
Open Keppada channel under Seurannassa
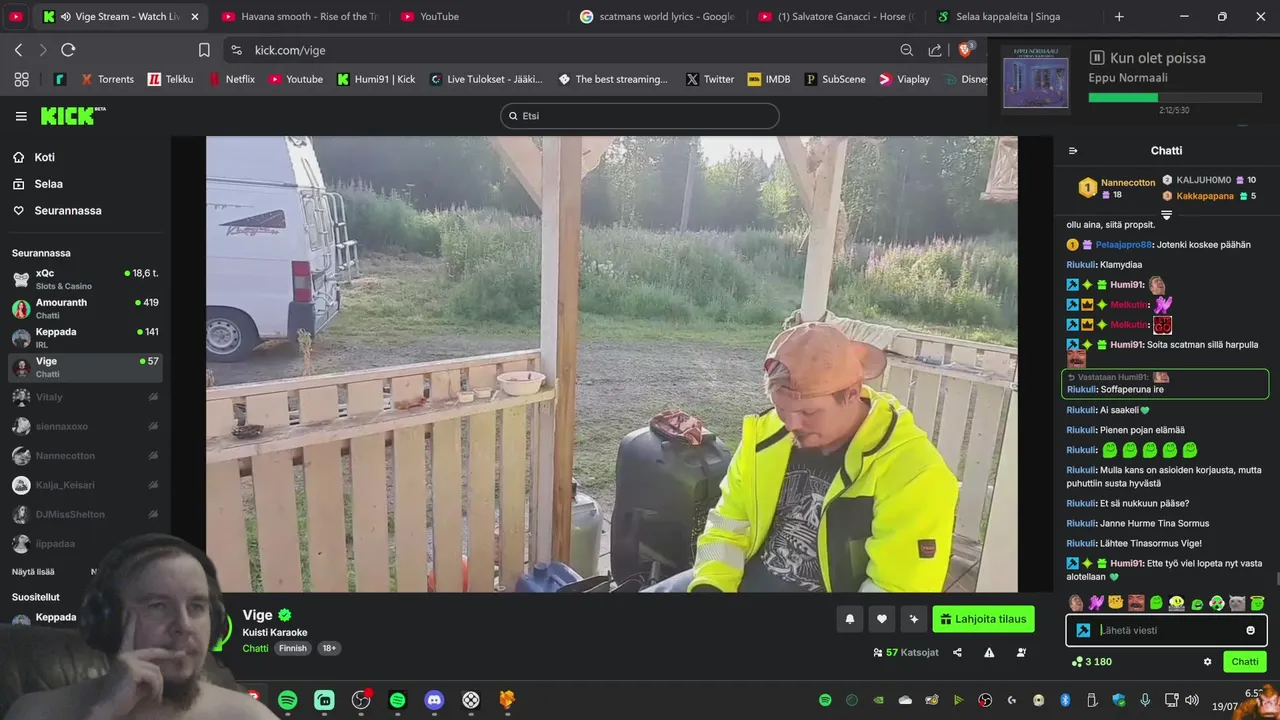86,337
